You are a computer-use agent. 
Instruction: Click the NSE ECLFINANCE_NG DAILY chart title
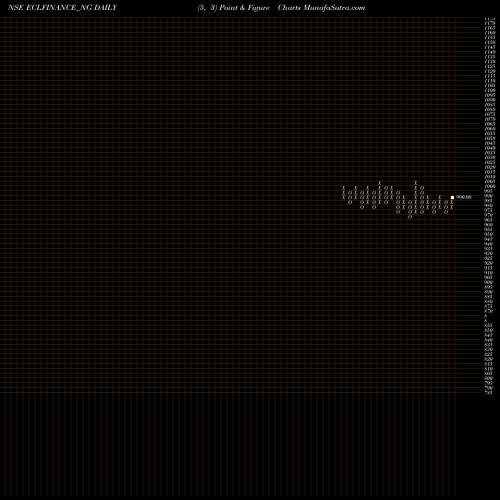pos(62,8)
